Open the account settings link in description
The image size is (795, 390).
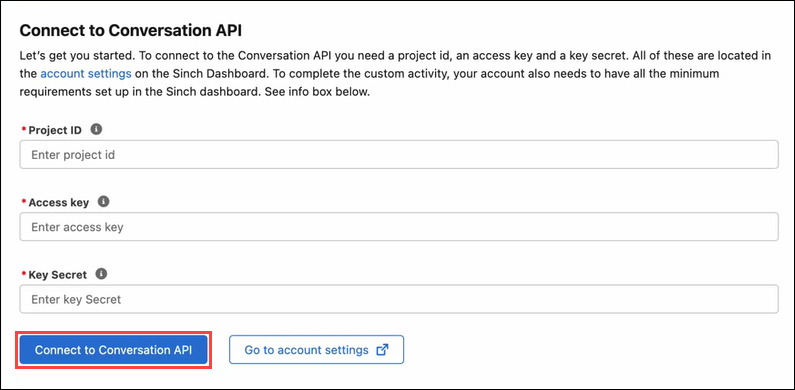tap(86, 74)
